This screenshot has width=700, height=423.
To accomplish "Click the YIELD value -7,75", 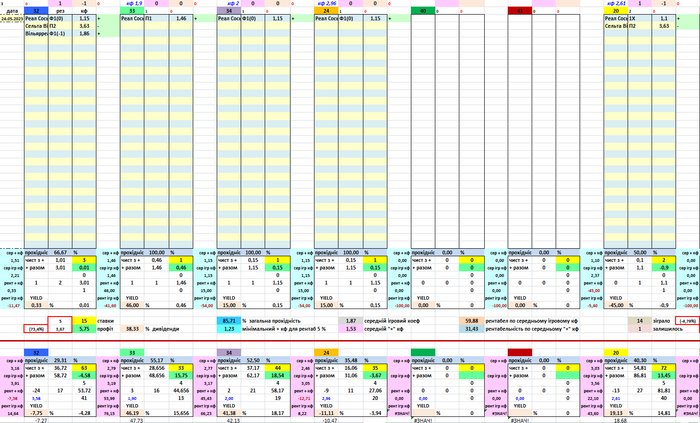I will tap(36, 413).
